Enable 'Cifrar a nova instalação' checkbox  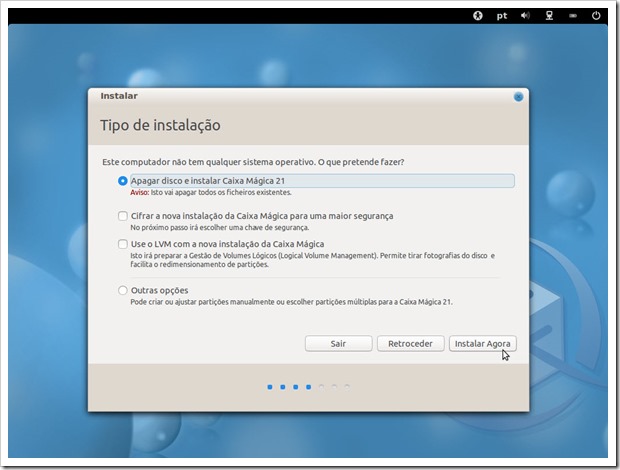click(123, 216)
